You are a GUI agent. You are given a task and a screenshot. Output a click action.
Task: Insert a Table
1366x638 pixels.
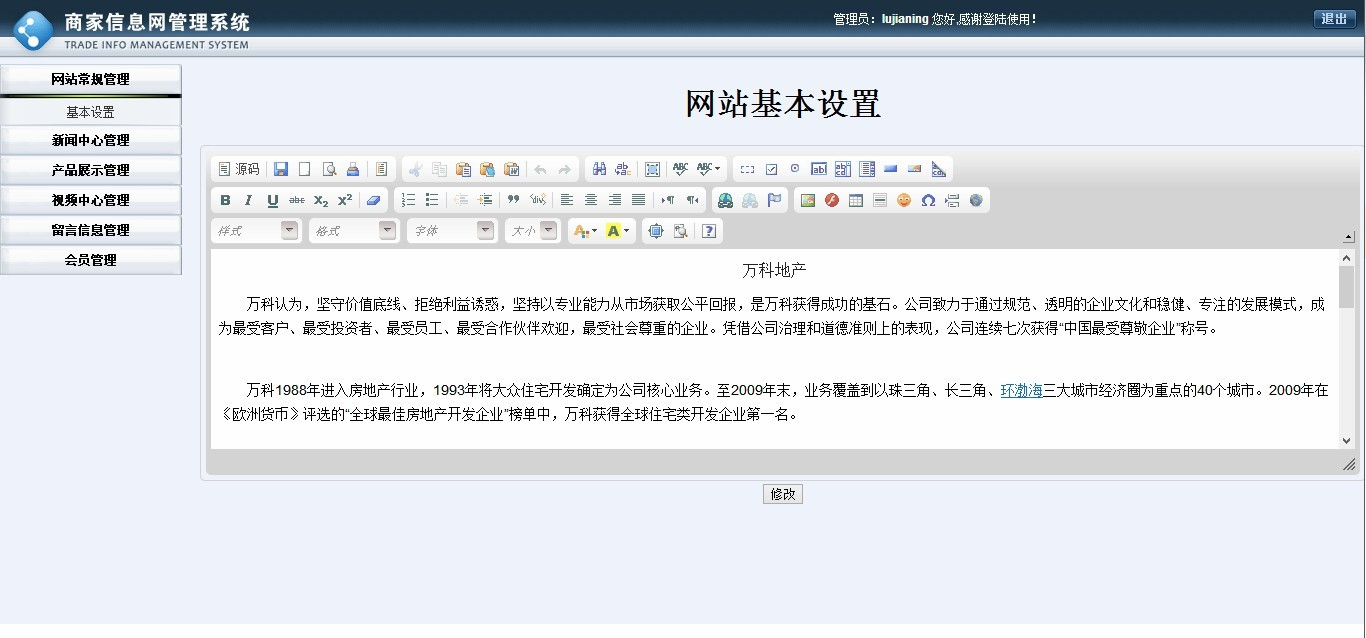pyautogui.click(x=856, y=200)
